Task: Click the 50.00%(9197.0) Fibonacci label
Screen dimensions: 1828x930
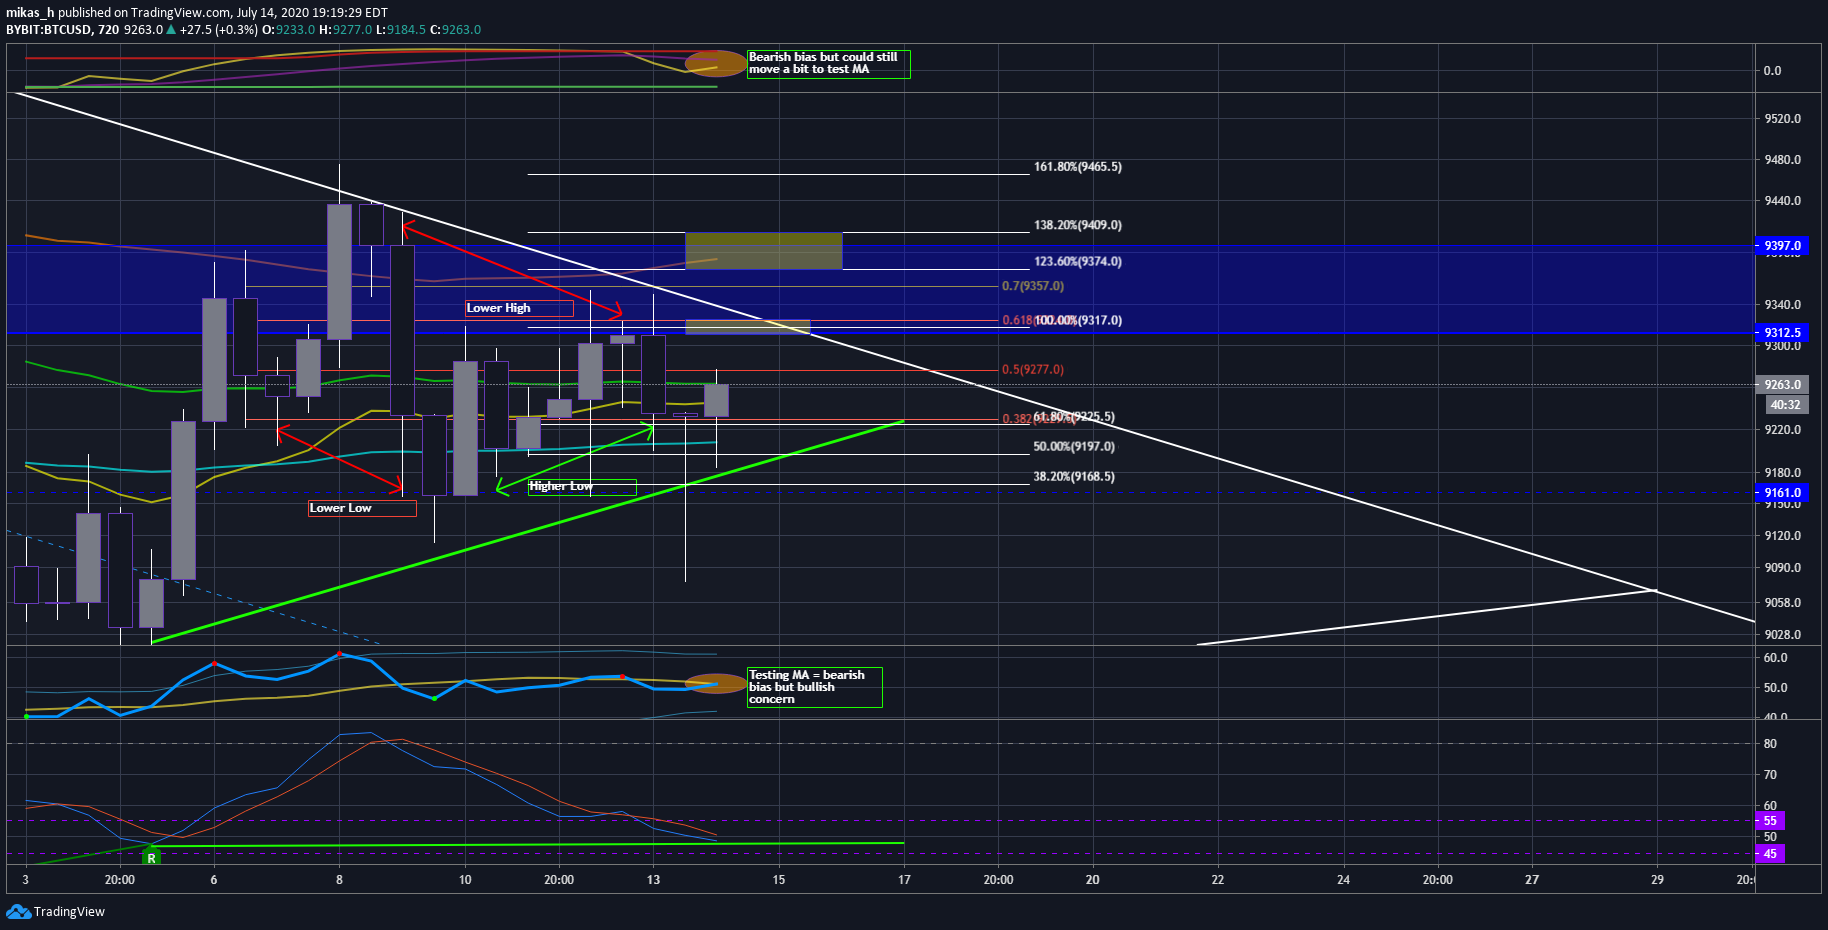Action: click(x=1073, y=446)
